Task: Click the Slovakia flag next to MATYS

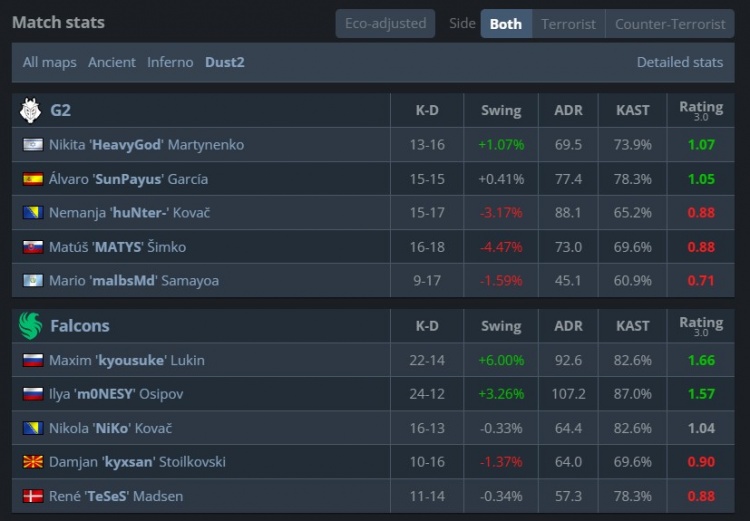Action: click(33, 247)
